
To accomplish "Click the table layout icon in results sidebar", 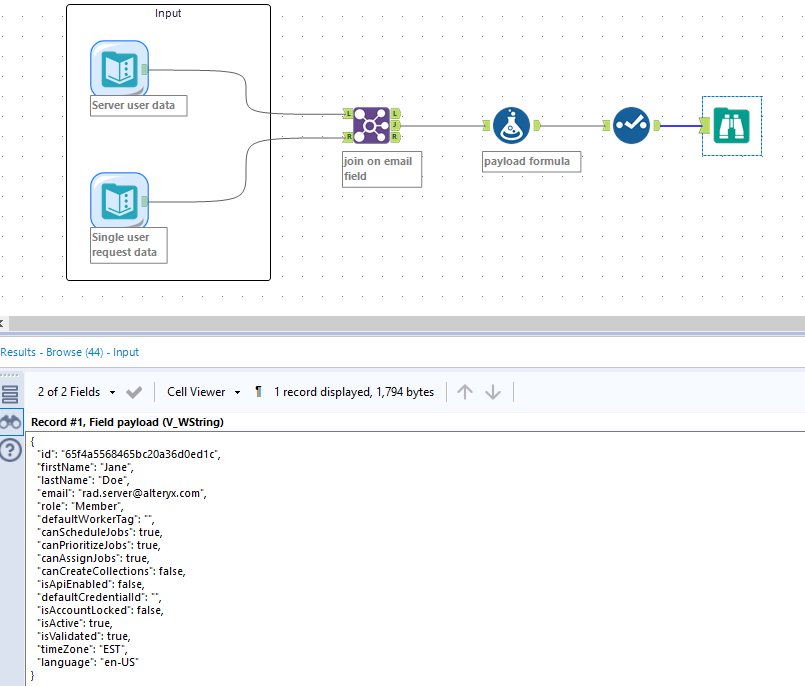I will [x=11, y=392].
